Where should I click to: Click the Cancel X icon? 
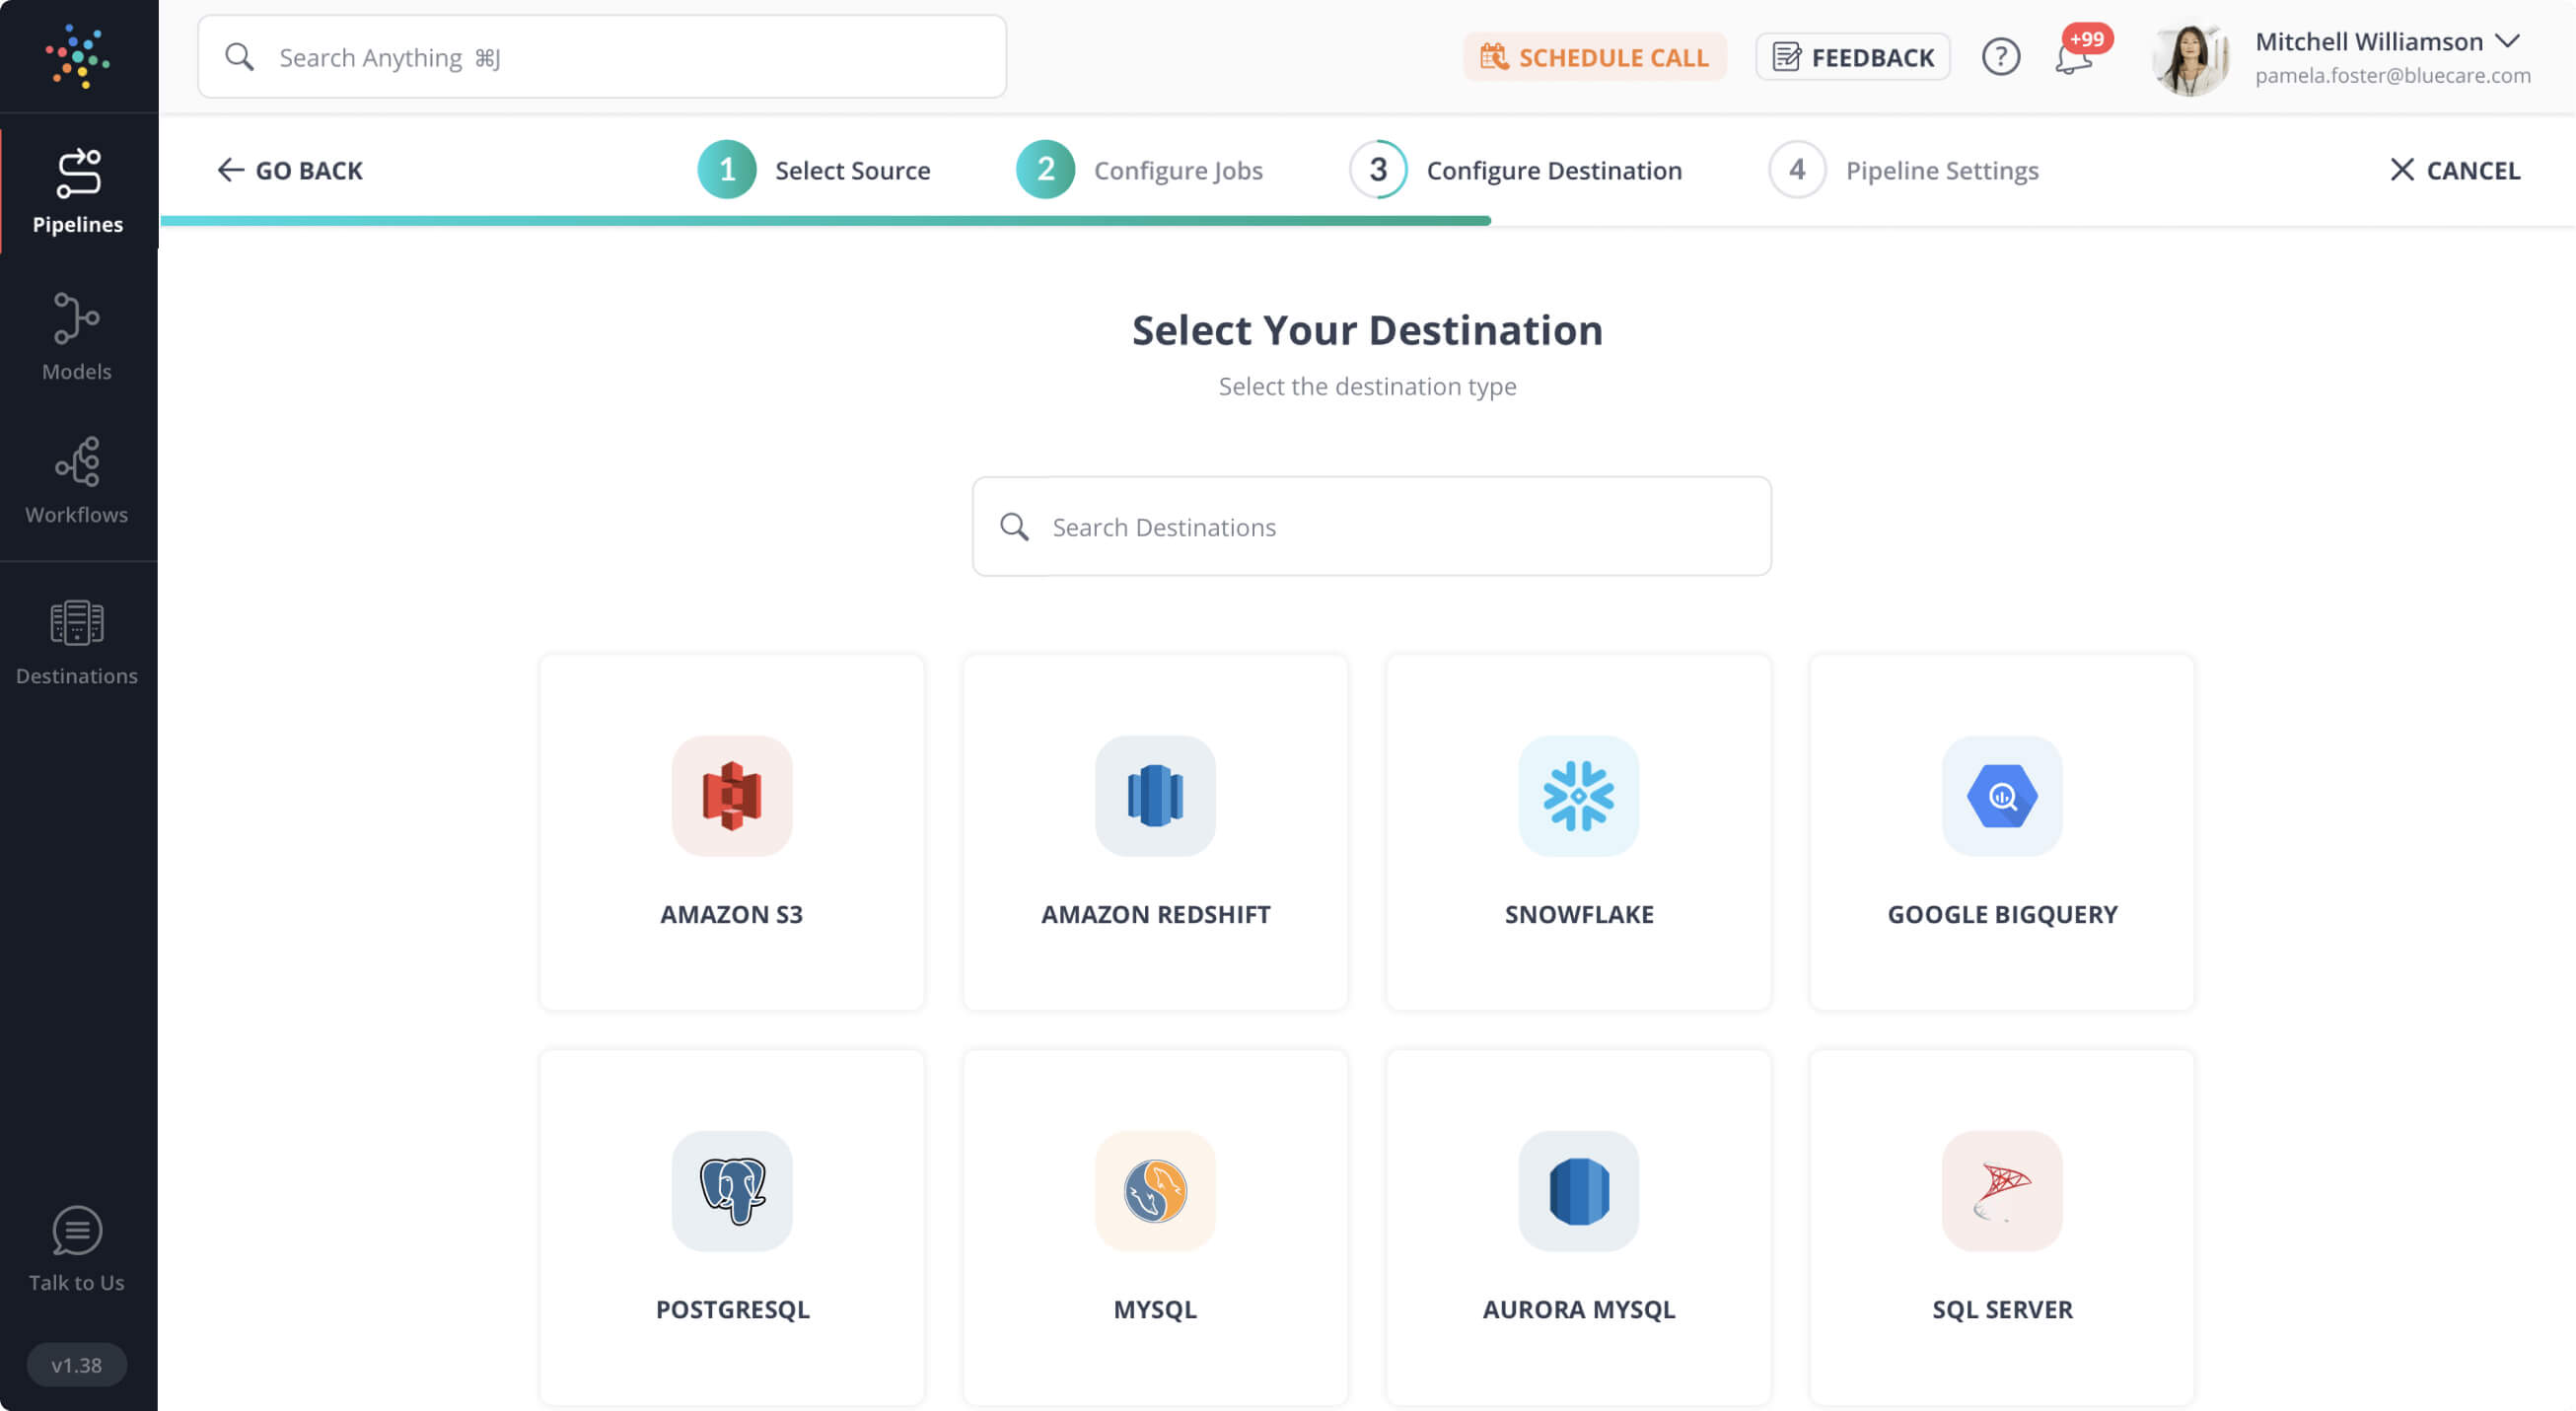(x=2401, y=170)
